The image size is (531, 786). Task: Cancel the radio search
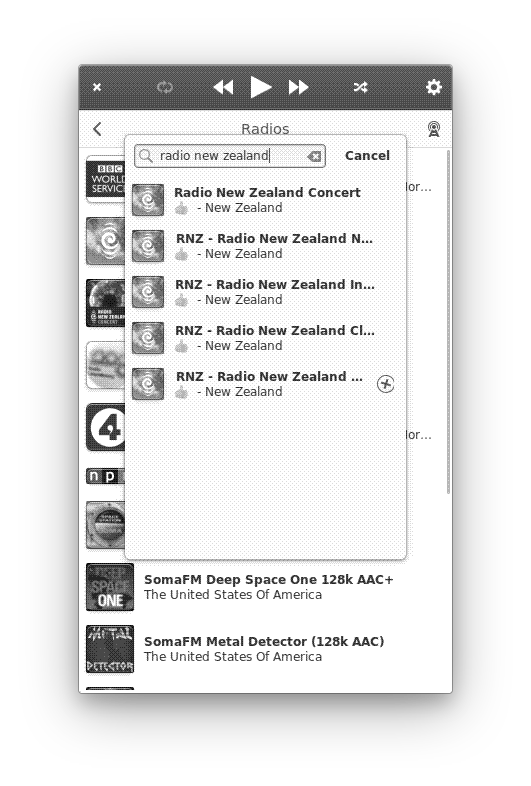367,156
